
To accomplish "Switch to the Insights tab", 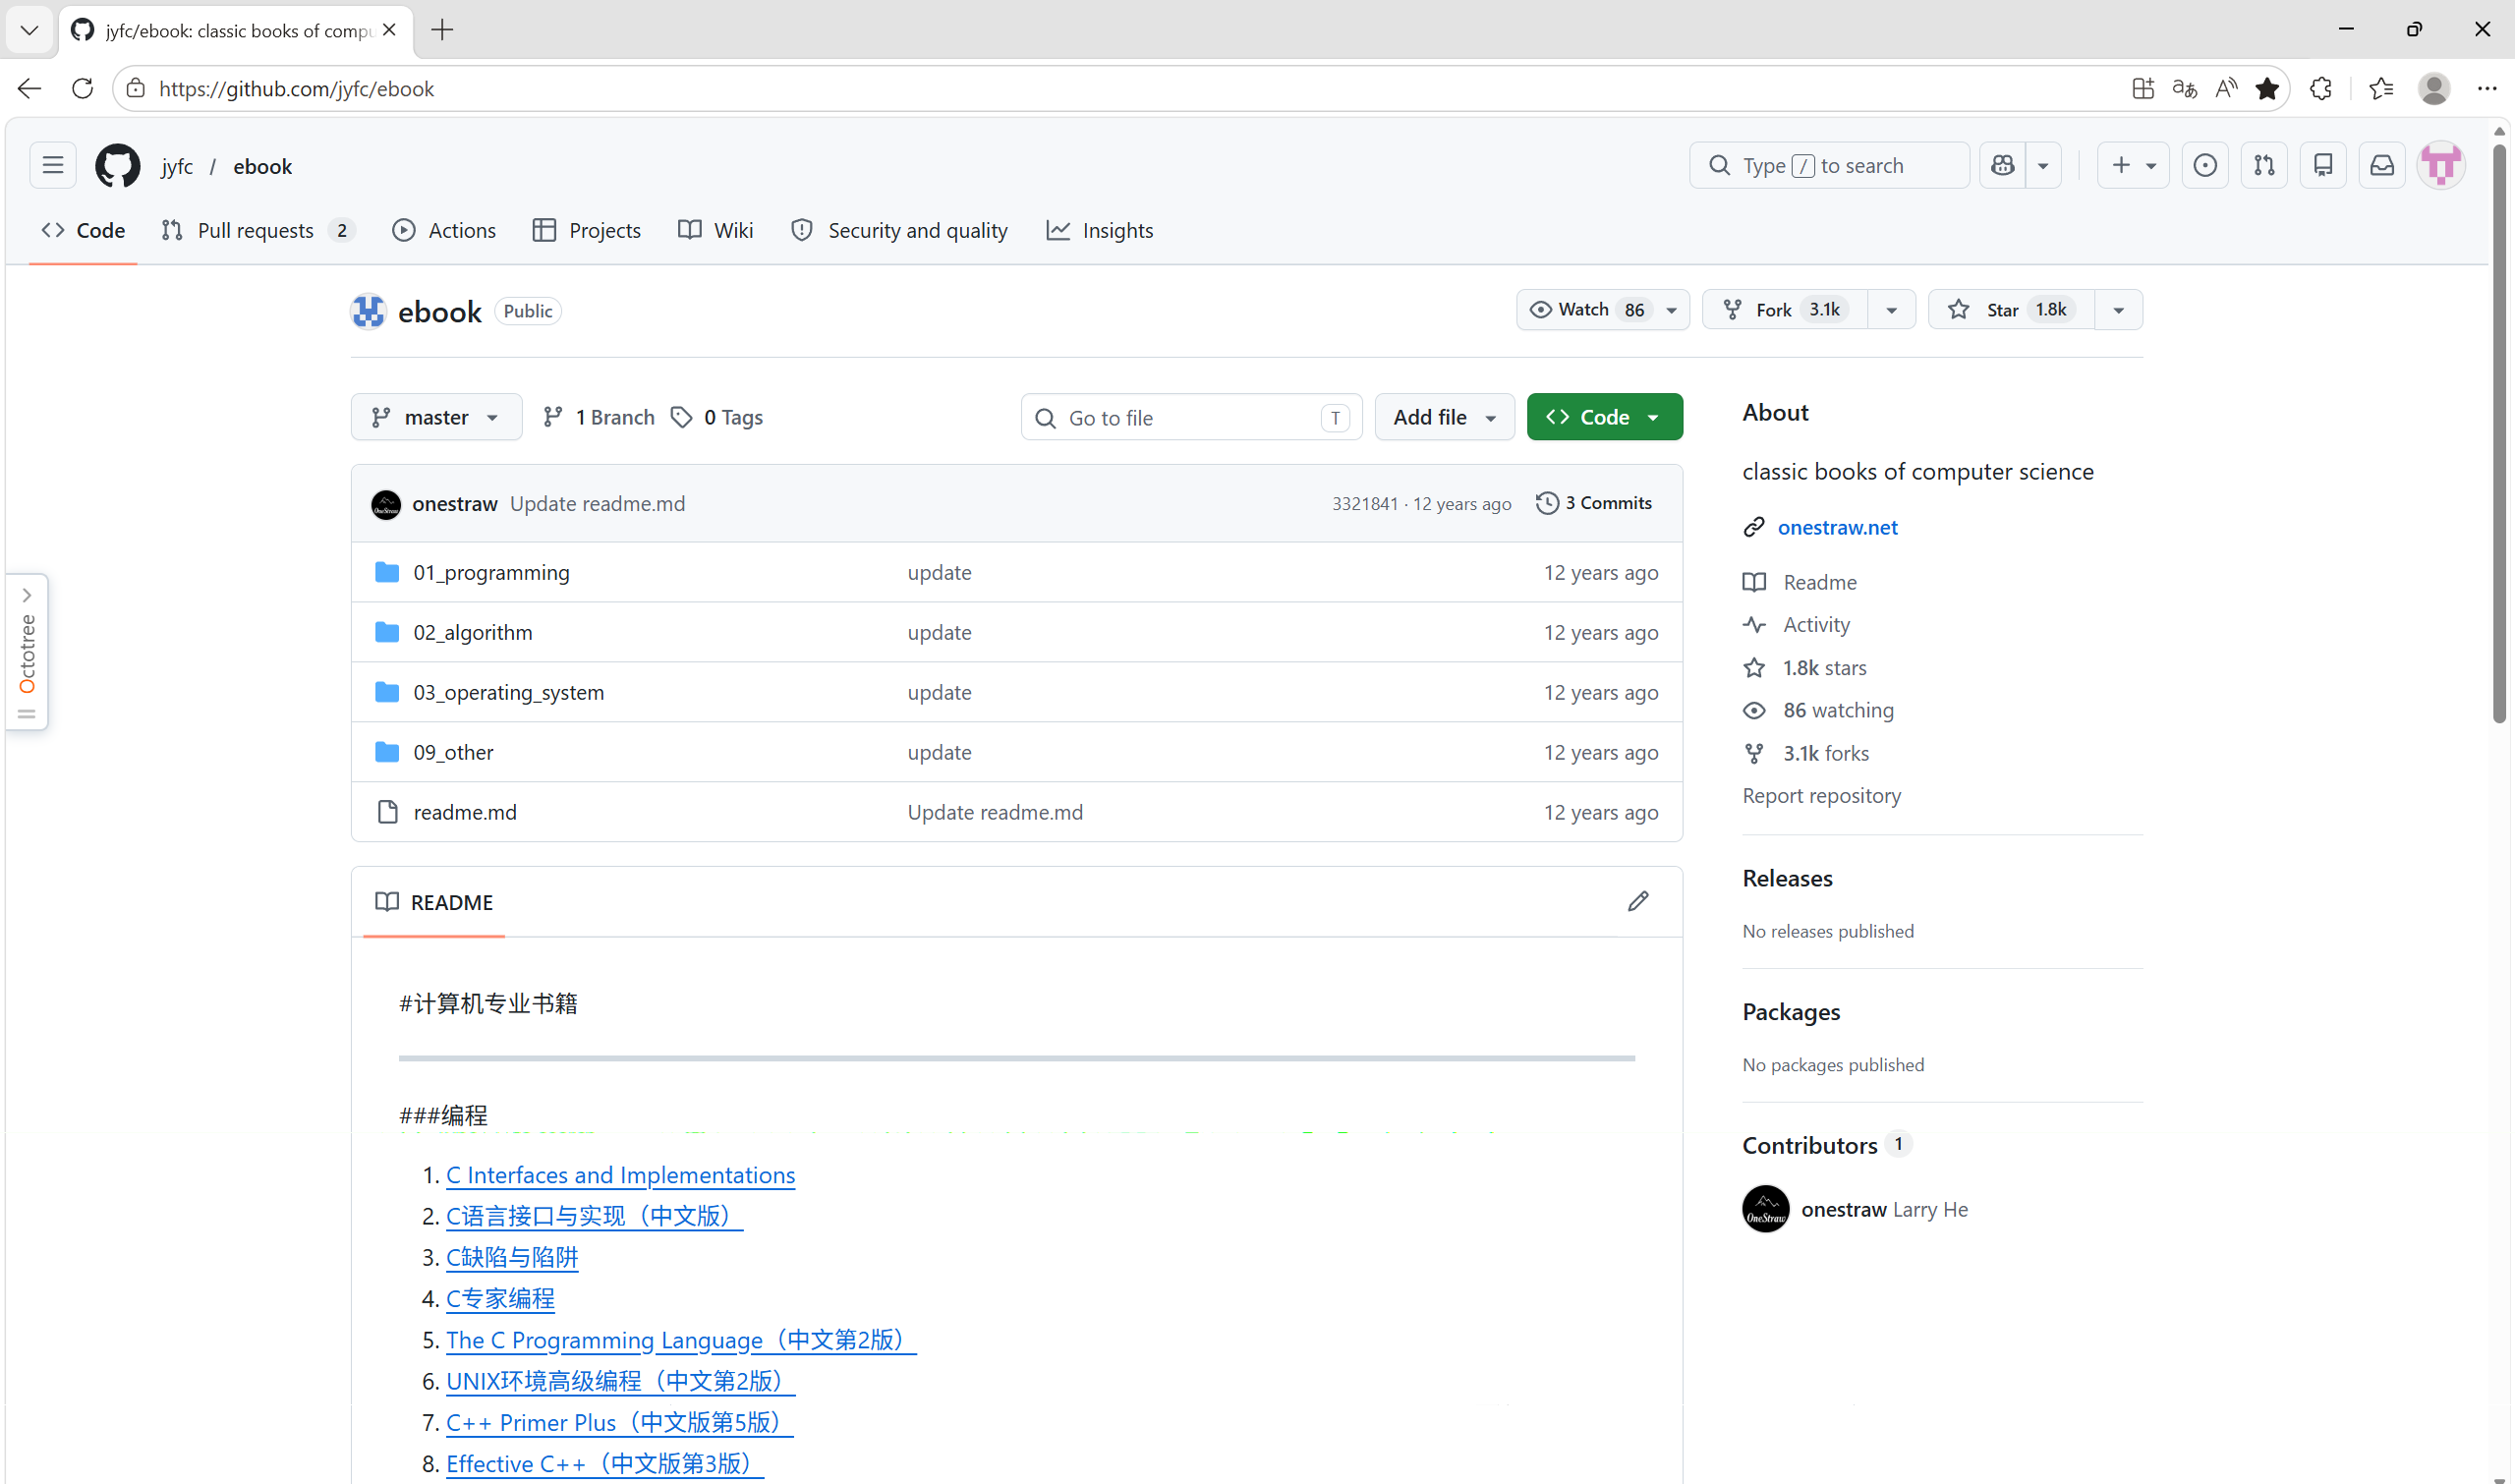I will [x=1099, y=231].
